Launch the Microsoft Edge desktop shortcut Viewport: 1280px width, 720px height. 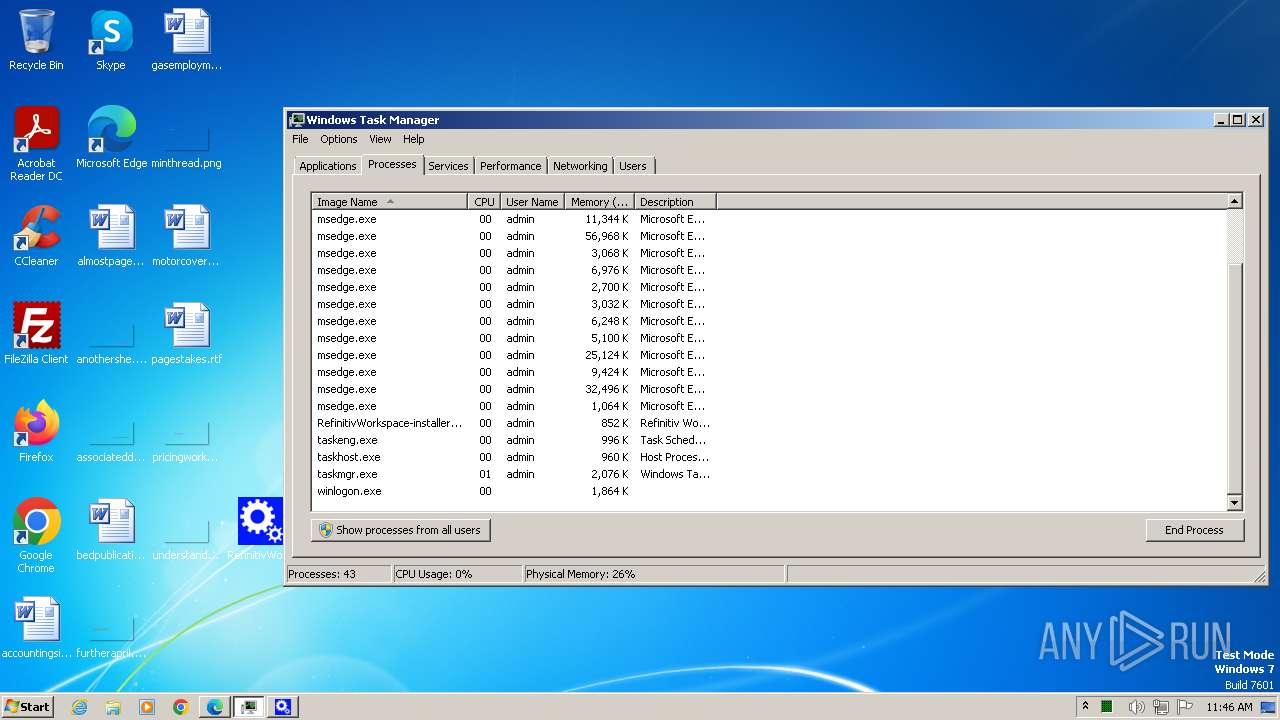click(x=111, y=137)
